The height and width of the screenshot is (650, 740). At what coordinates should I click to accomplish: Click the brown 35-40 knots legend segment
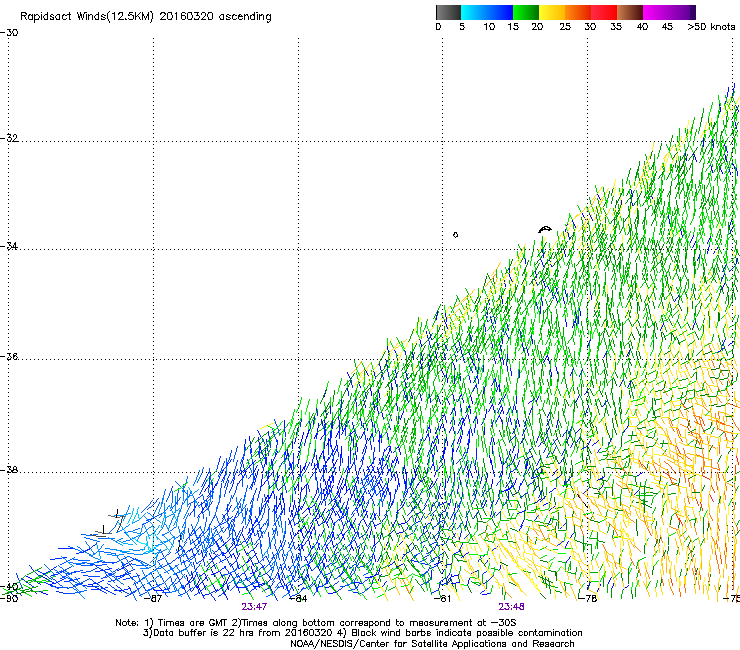click(x=630, y=12)
